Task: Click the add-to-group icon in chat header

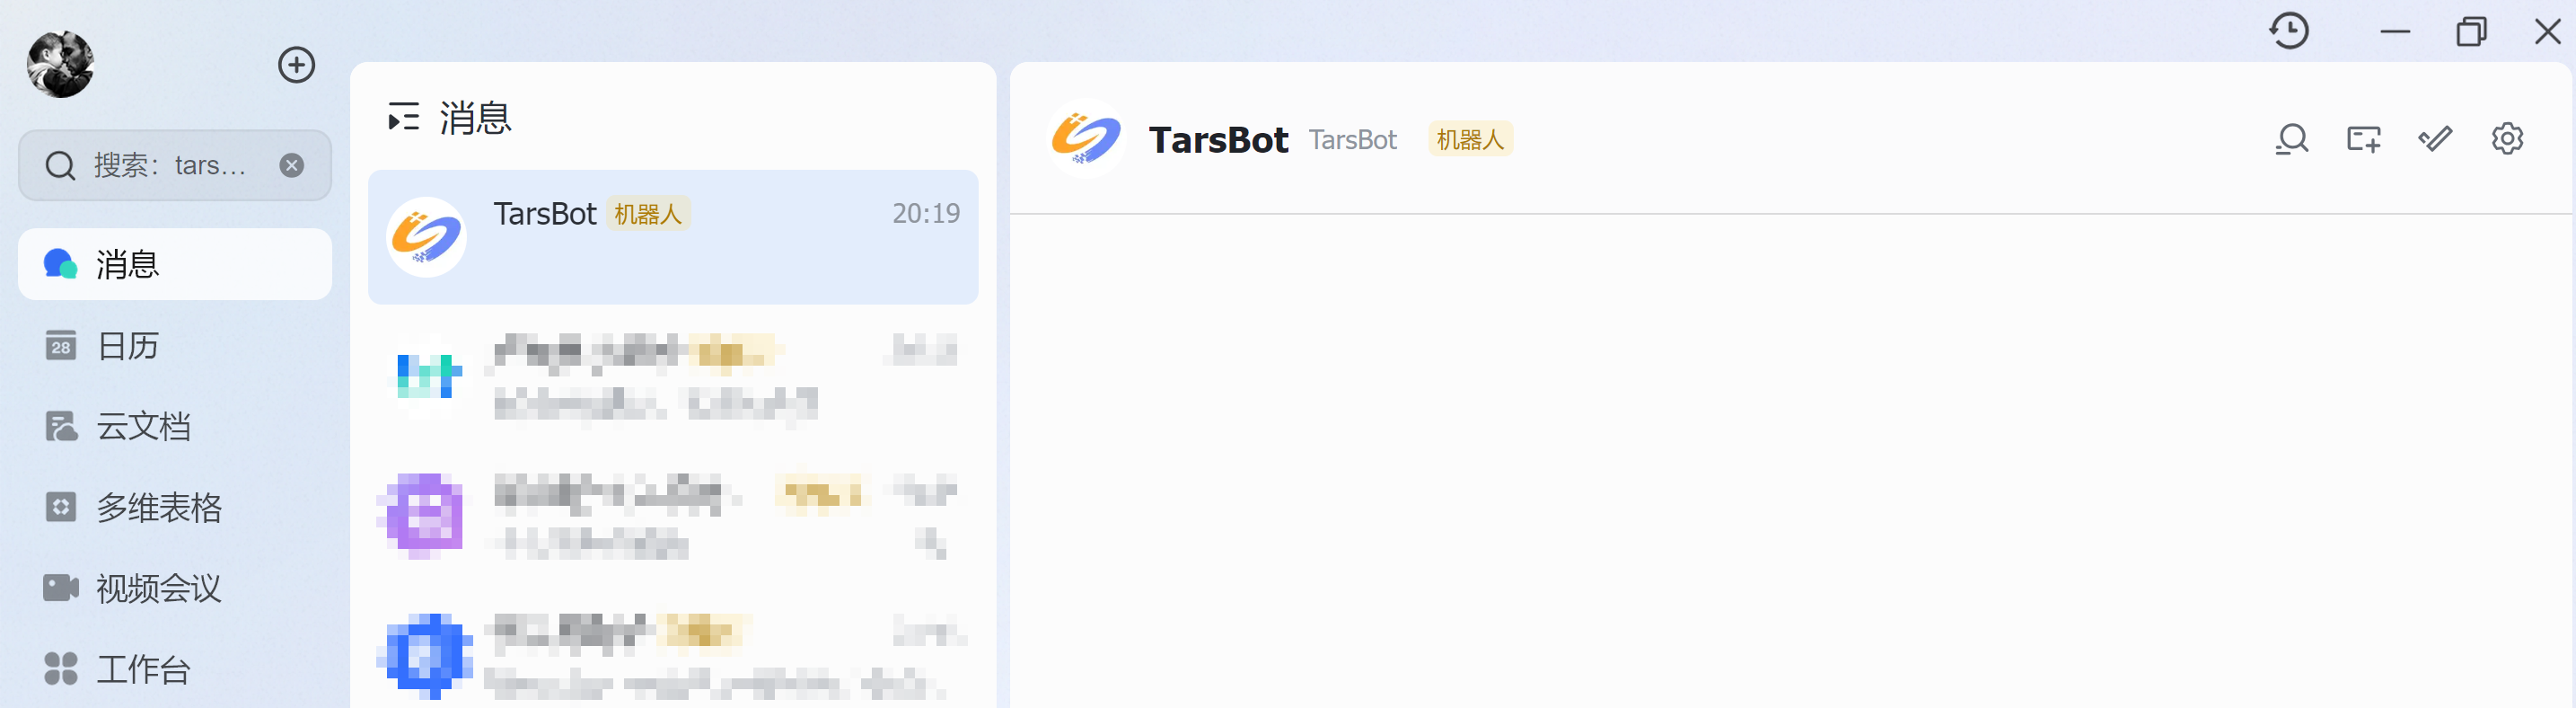Action: pyautogui.click(x=2363, y=139)
